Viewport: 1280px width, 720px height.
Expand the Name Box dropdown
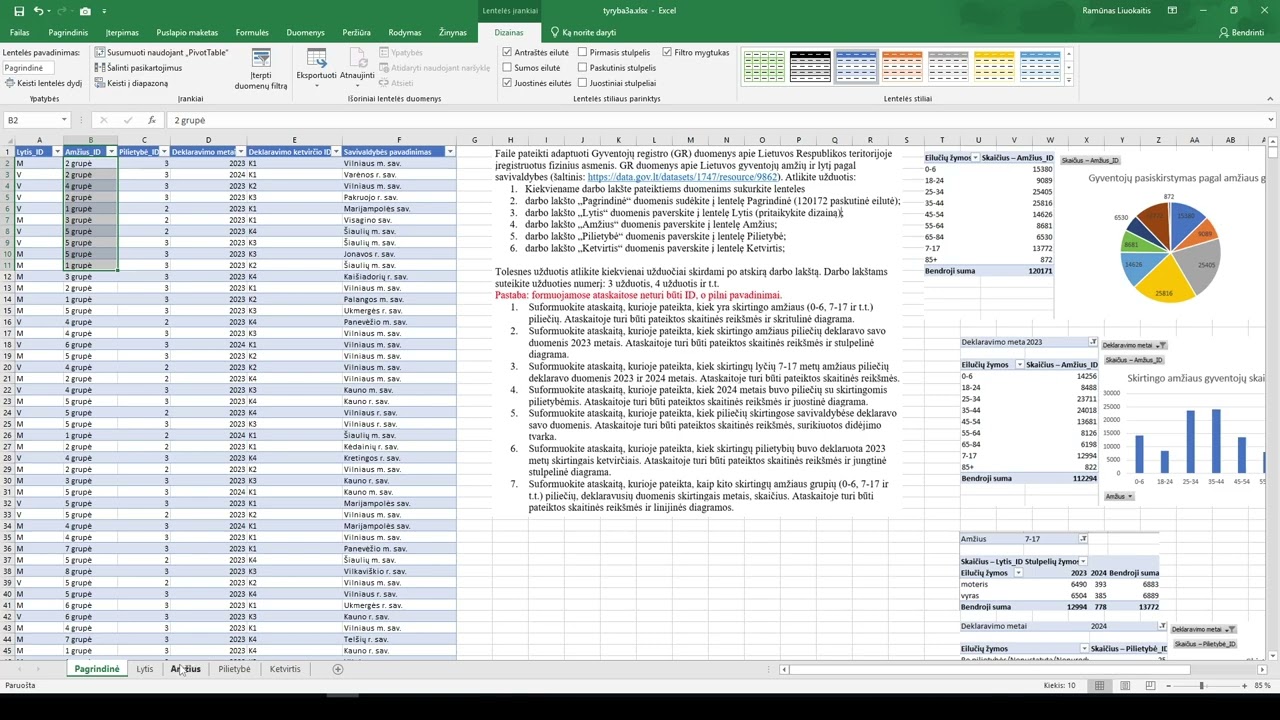point(64,120)
